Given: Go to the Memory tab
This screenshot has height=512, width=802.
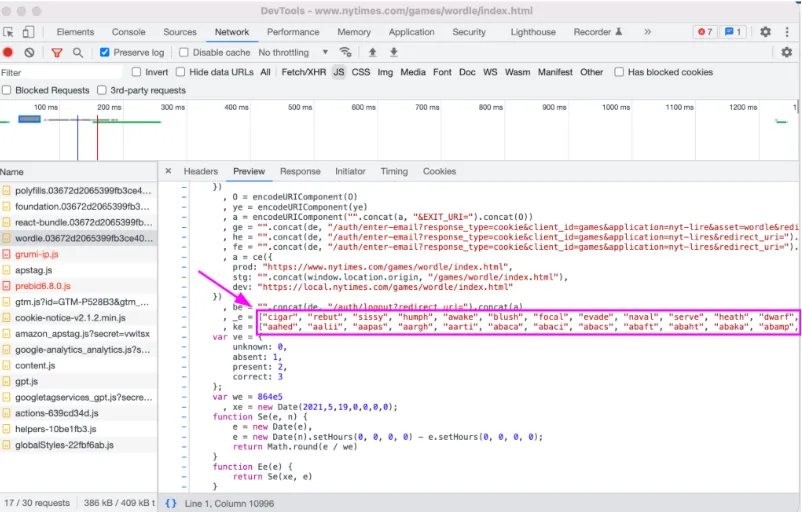Looking at the screenshot, I should coord(354,32).
